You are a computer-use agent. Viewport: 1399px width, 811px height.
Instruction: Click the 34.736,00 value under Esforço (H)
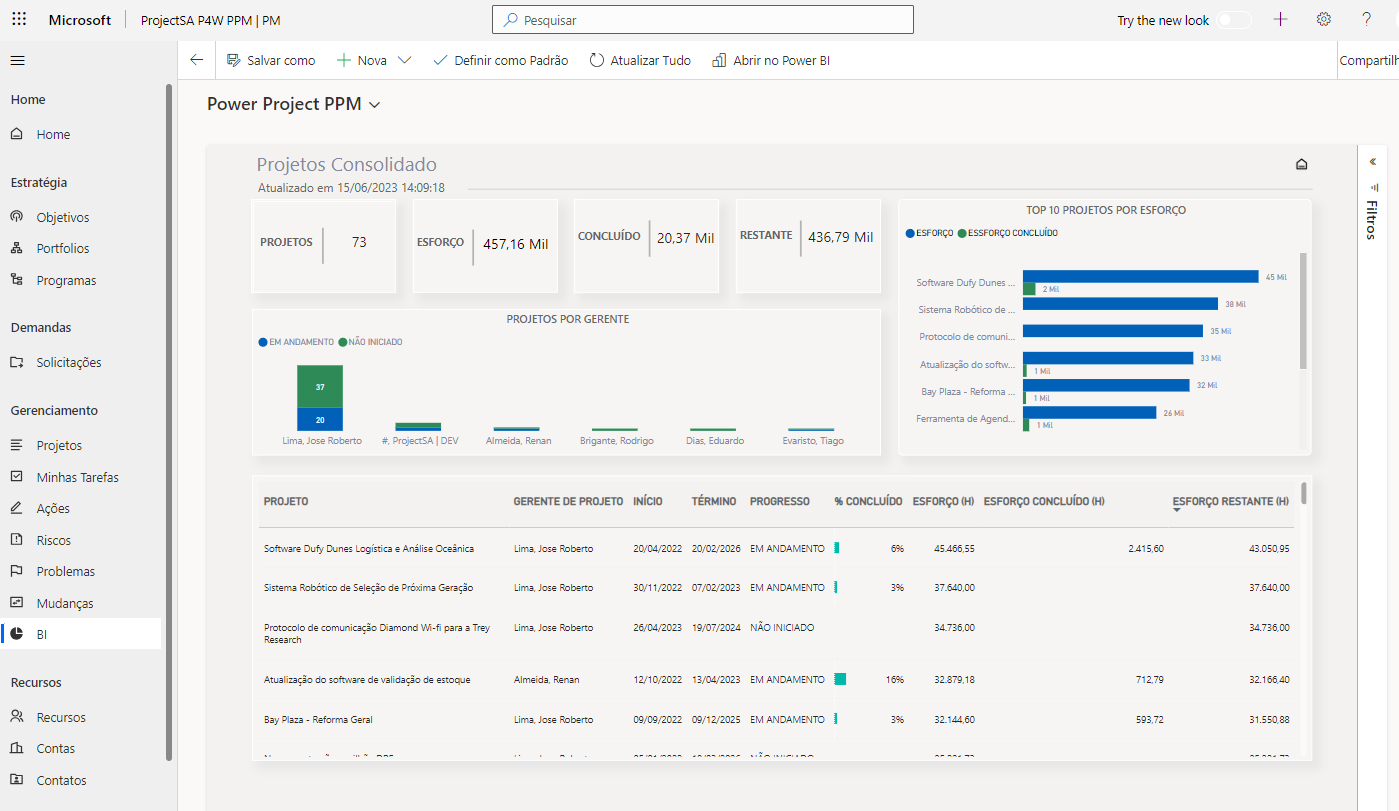(x=954, y=627)
